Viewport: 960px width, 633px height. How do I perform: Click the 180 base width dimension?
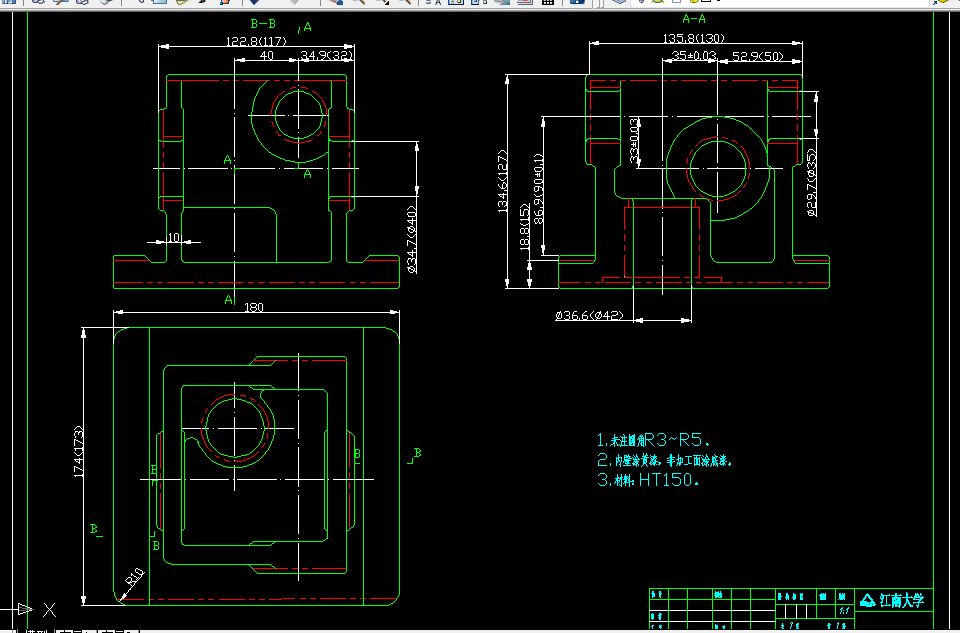pyautogui.click(x=254, y=307)
